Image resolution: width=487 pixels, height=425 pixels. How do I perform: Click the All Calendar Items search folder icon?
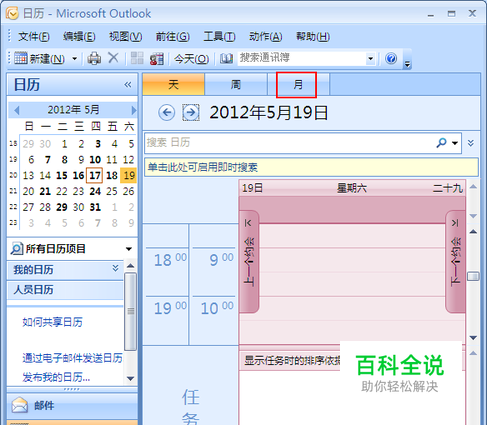point(17,249)
